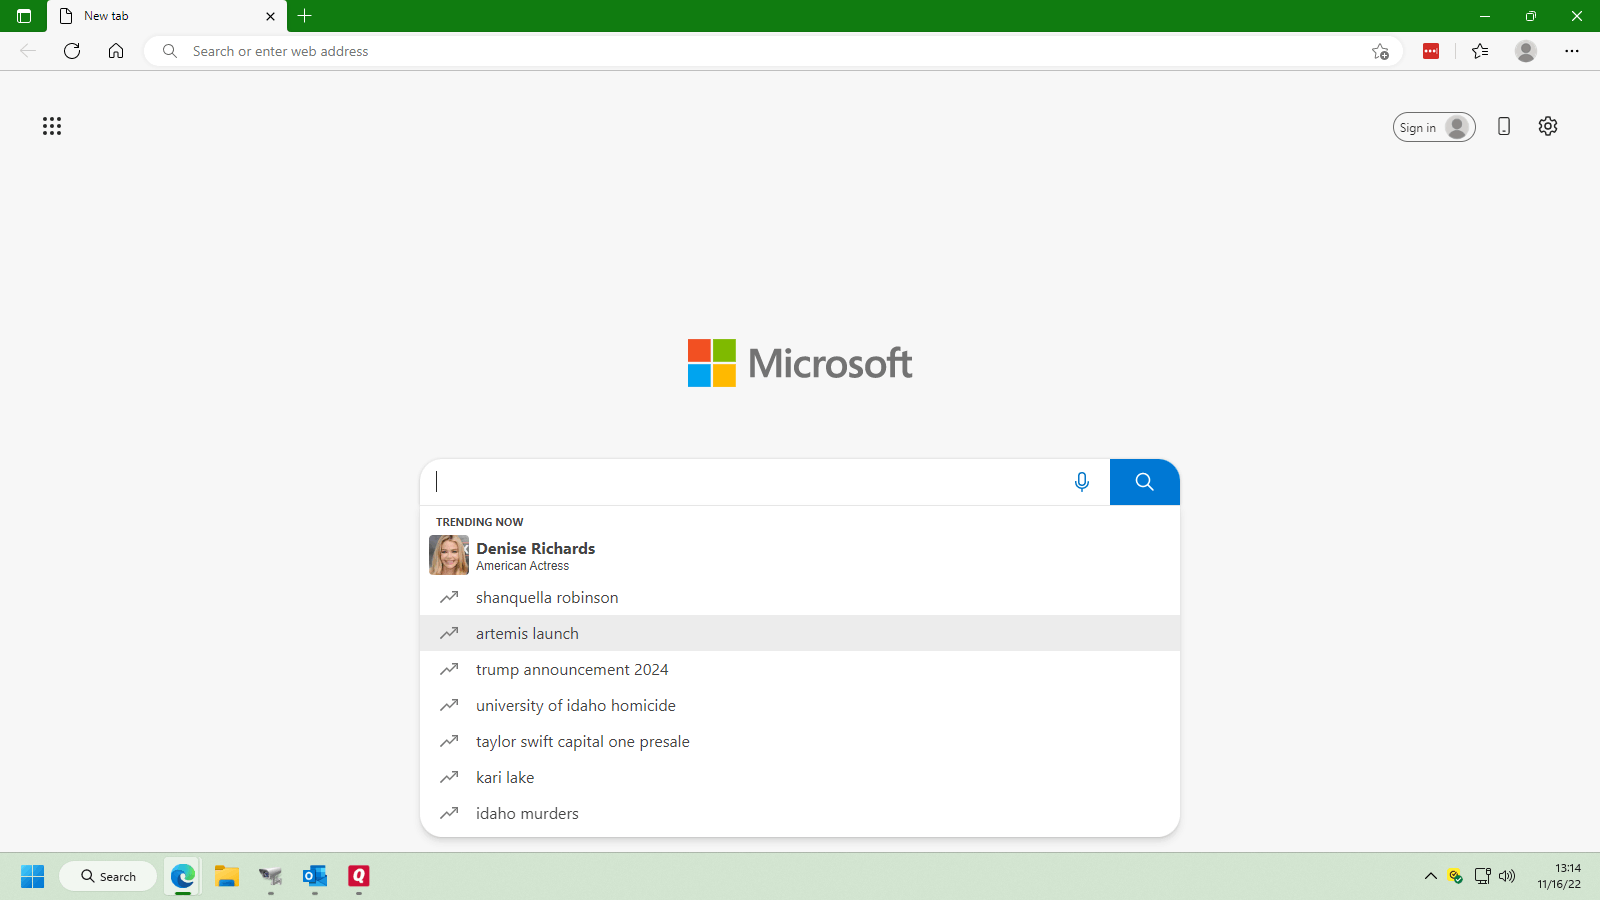This screenshot has width=1600, height=900.
Task: Open the red Q app on taskbar
Action: point(359,876)
